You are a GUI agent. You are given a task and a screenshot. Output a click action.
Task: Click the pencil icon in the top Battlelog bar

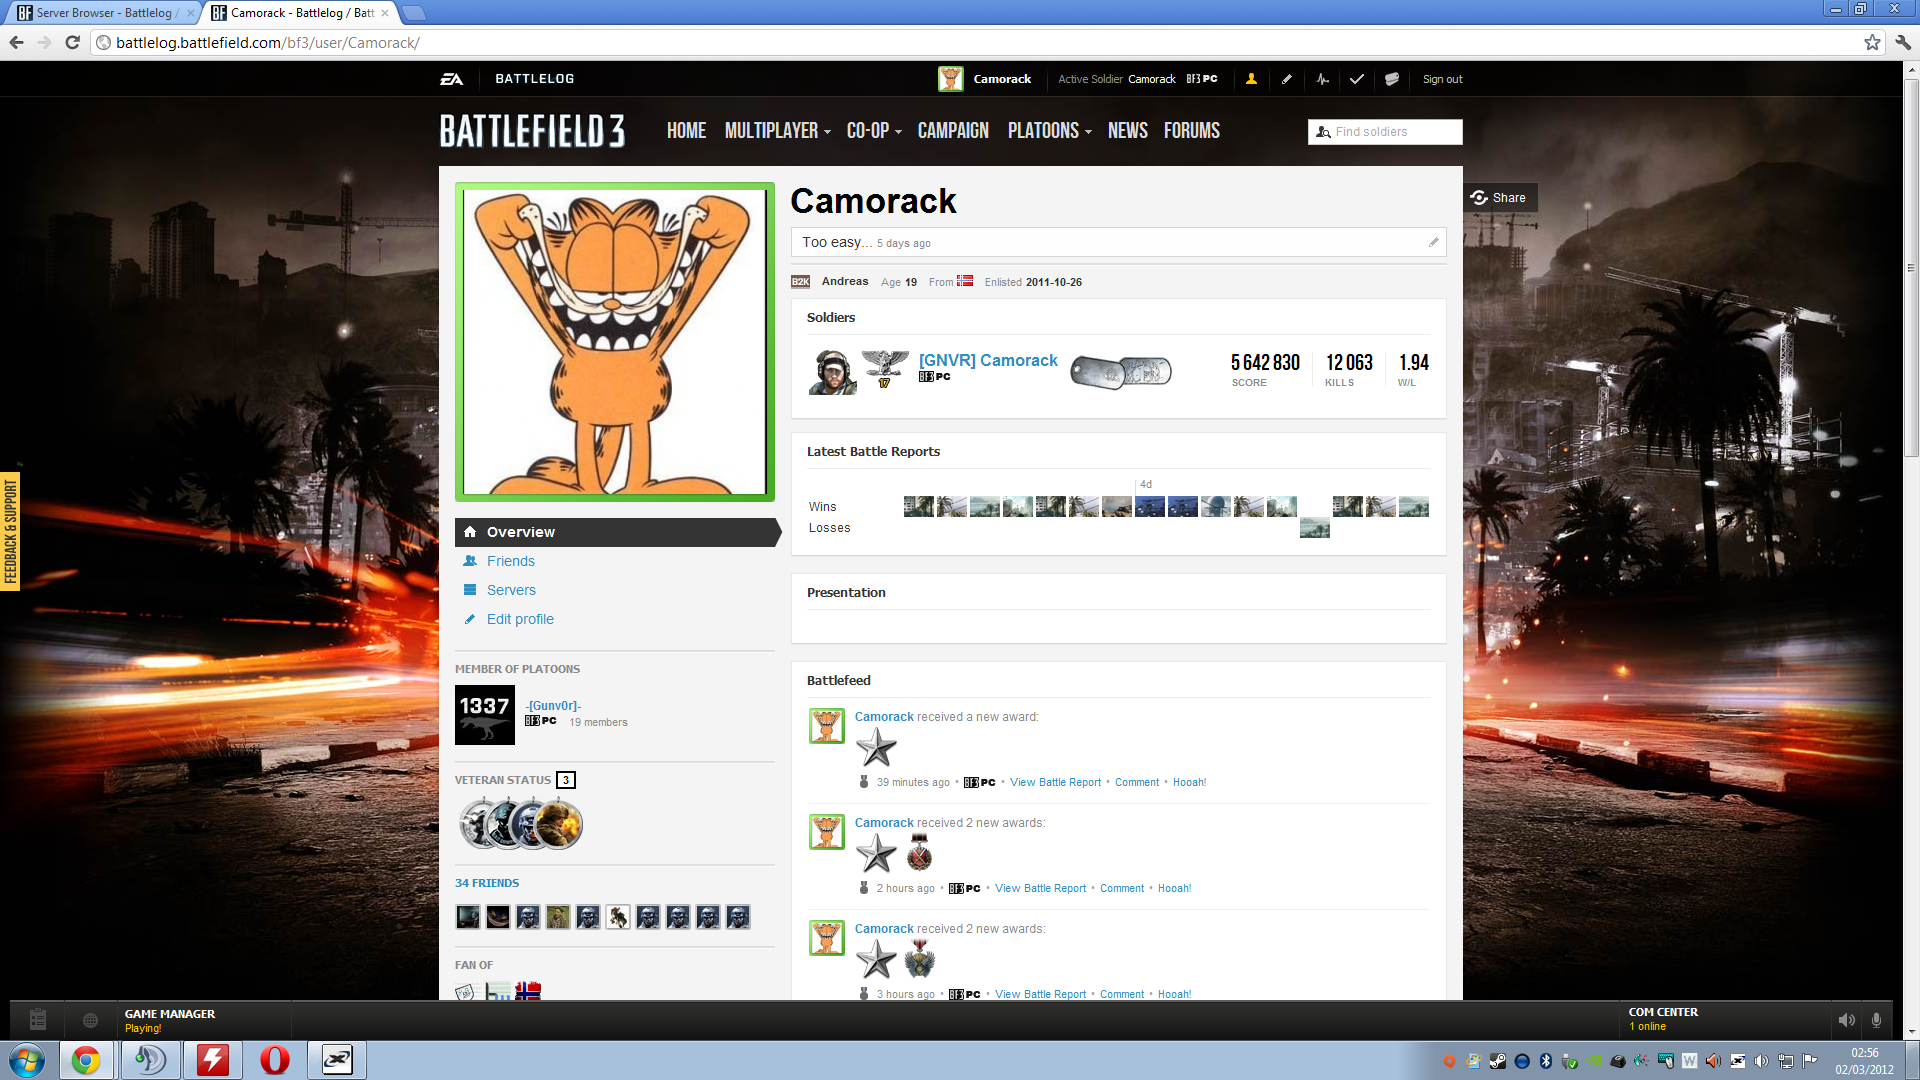pos(1287,79)
